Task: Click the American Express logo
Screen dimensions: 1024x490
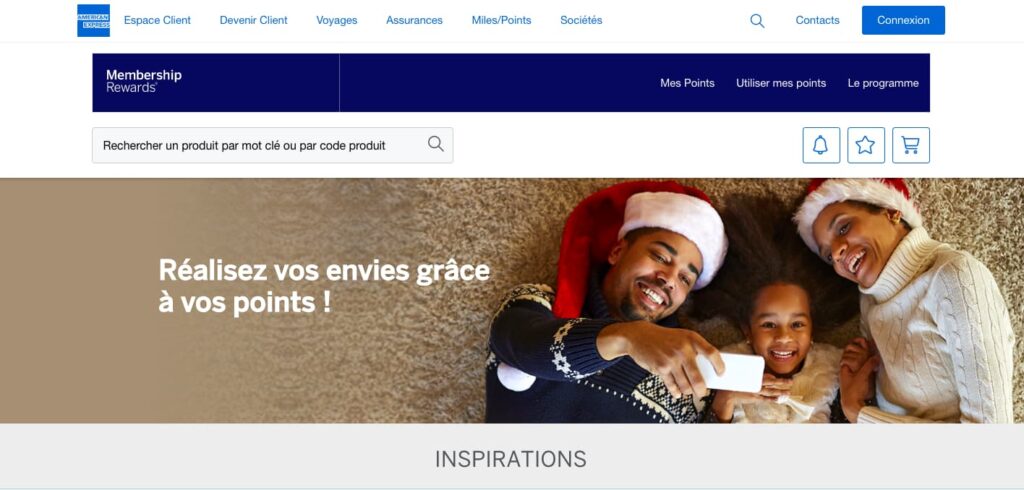Action: pyautogui.click(x=93, y=20)
